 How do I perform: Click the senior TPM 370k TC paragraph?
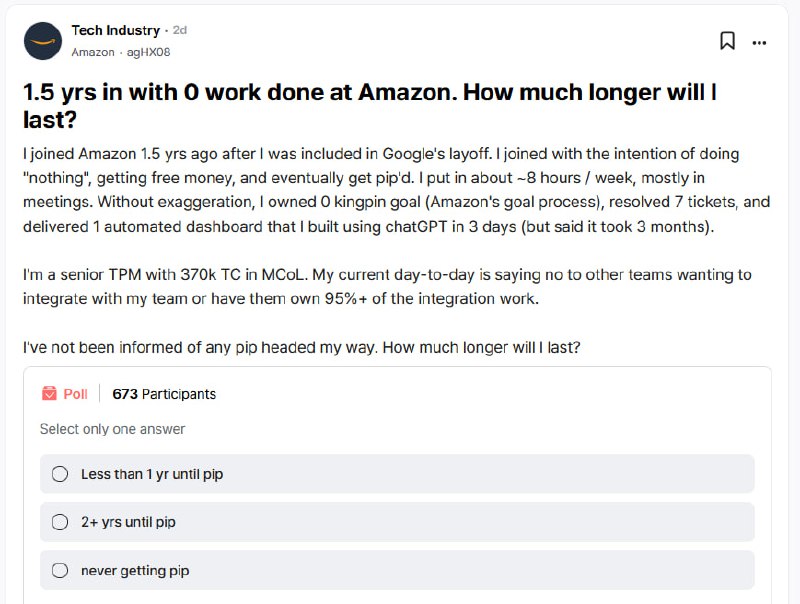point(386,286)
